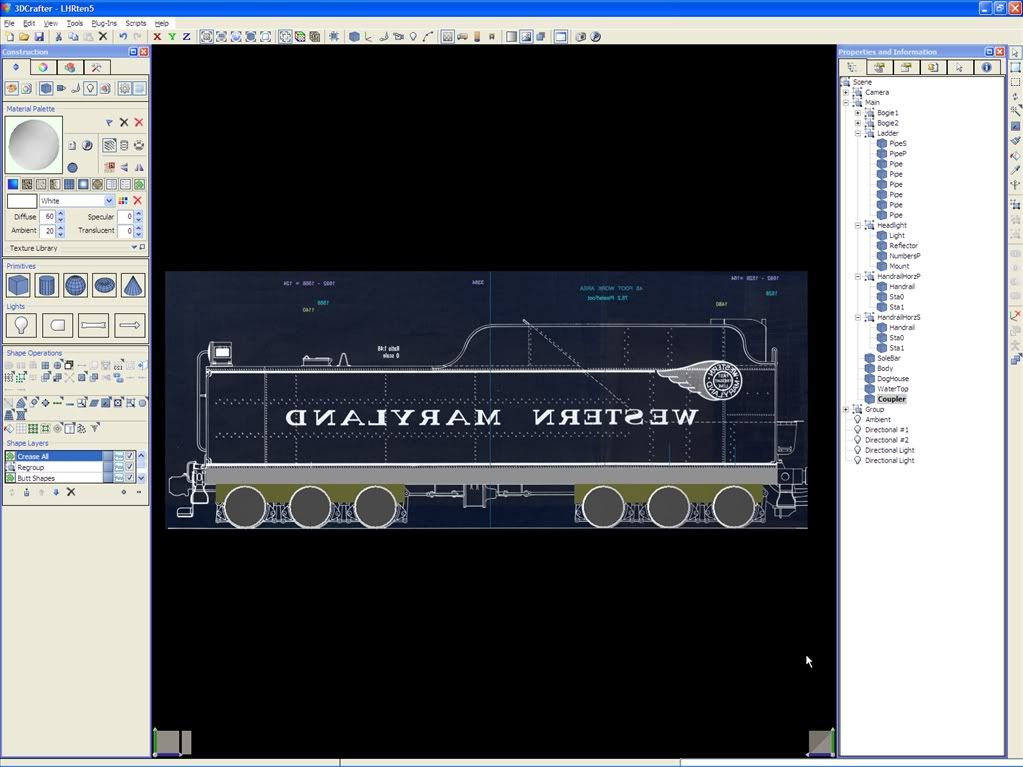The width and height of the screenshot is (1023, 767).
Task: Select the WaterTop object in the tree
Action: click(893, 389)
